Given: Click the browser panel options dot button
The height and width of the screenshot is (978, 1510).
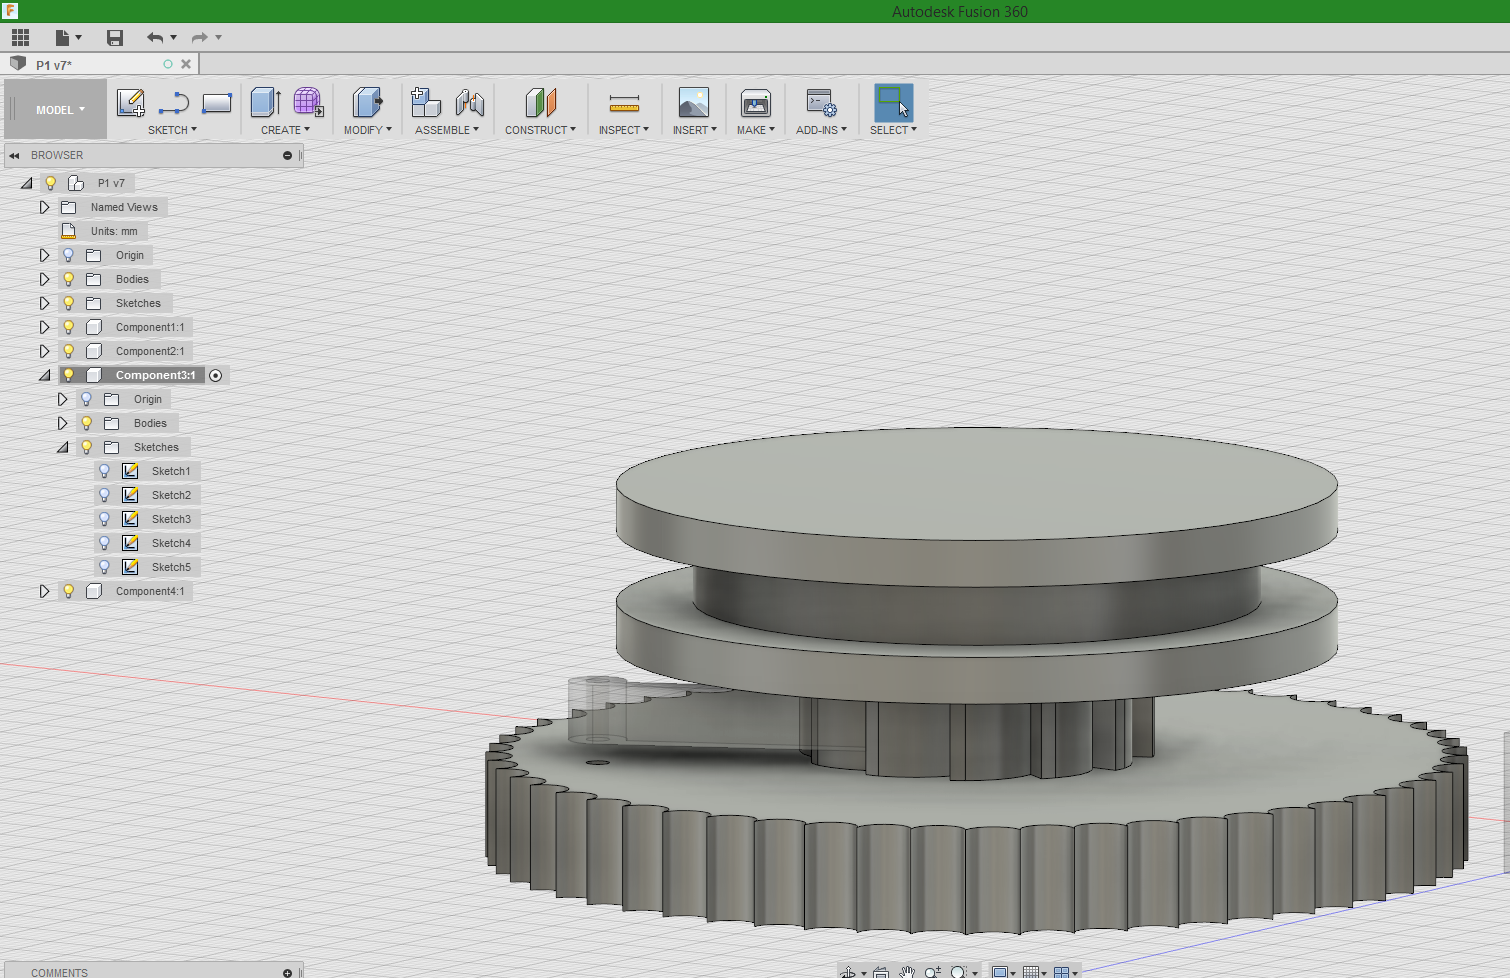Looking at the screenshot, I should click(287, 155).
